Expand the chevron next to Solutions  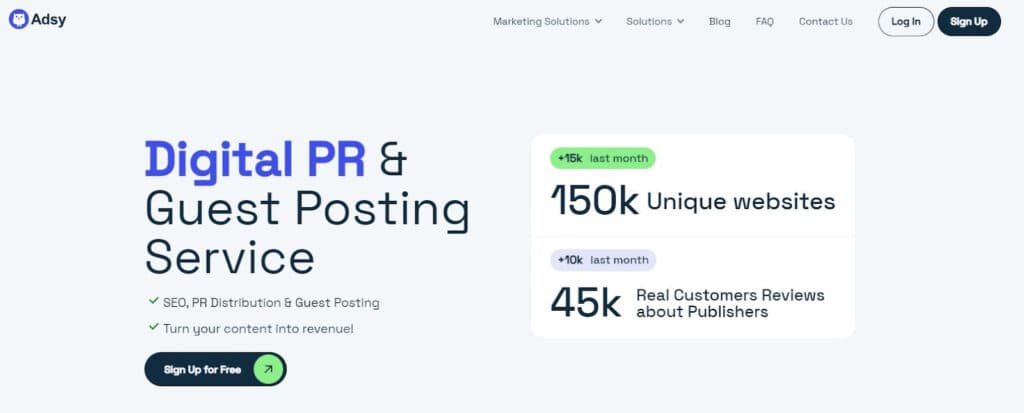[680, 21]
